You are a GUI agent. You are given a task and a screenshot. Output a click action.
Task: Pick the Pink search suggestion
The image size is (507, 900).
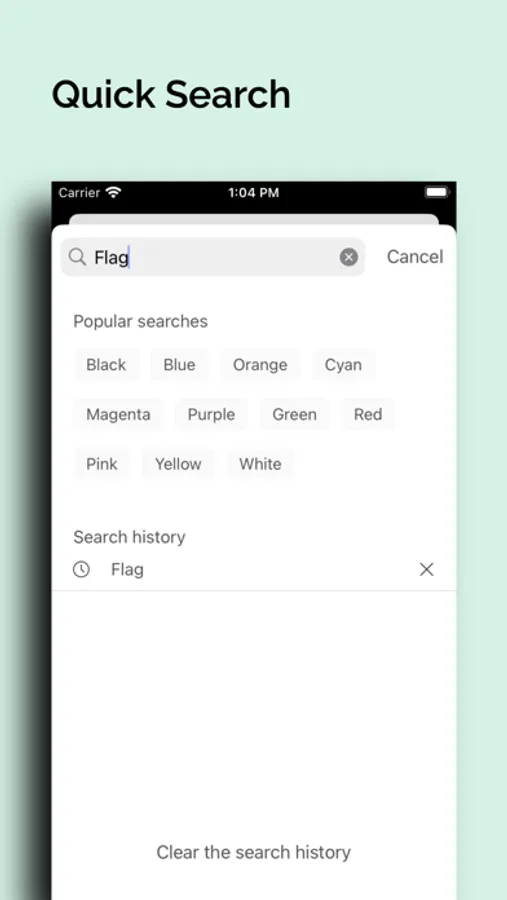click(x=102, y=464)
